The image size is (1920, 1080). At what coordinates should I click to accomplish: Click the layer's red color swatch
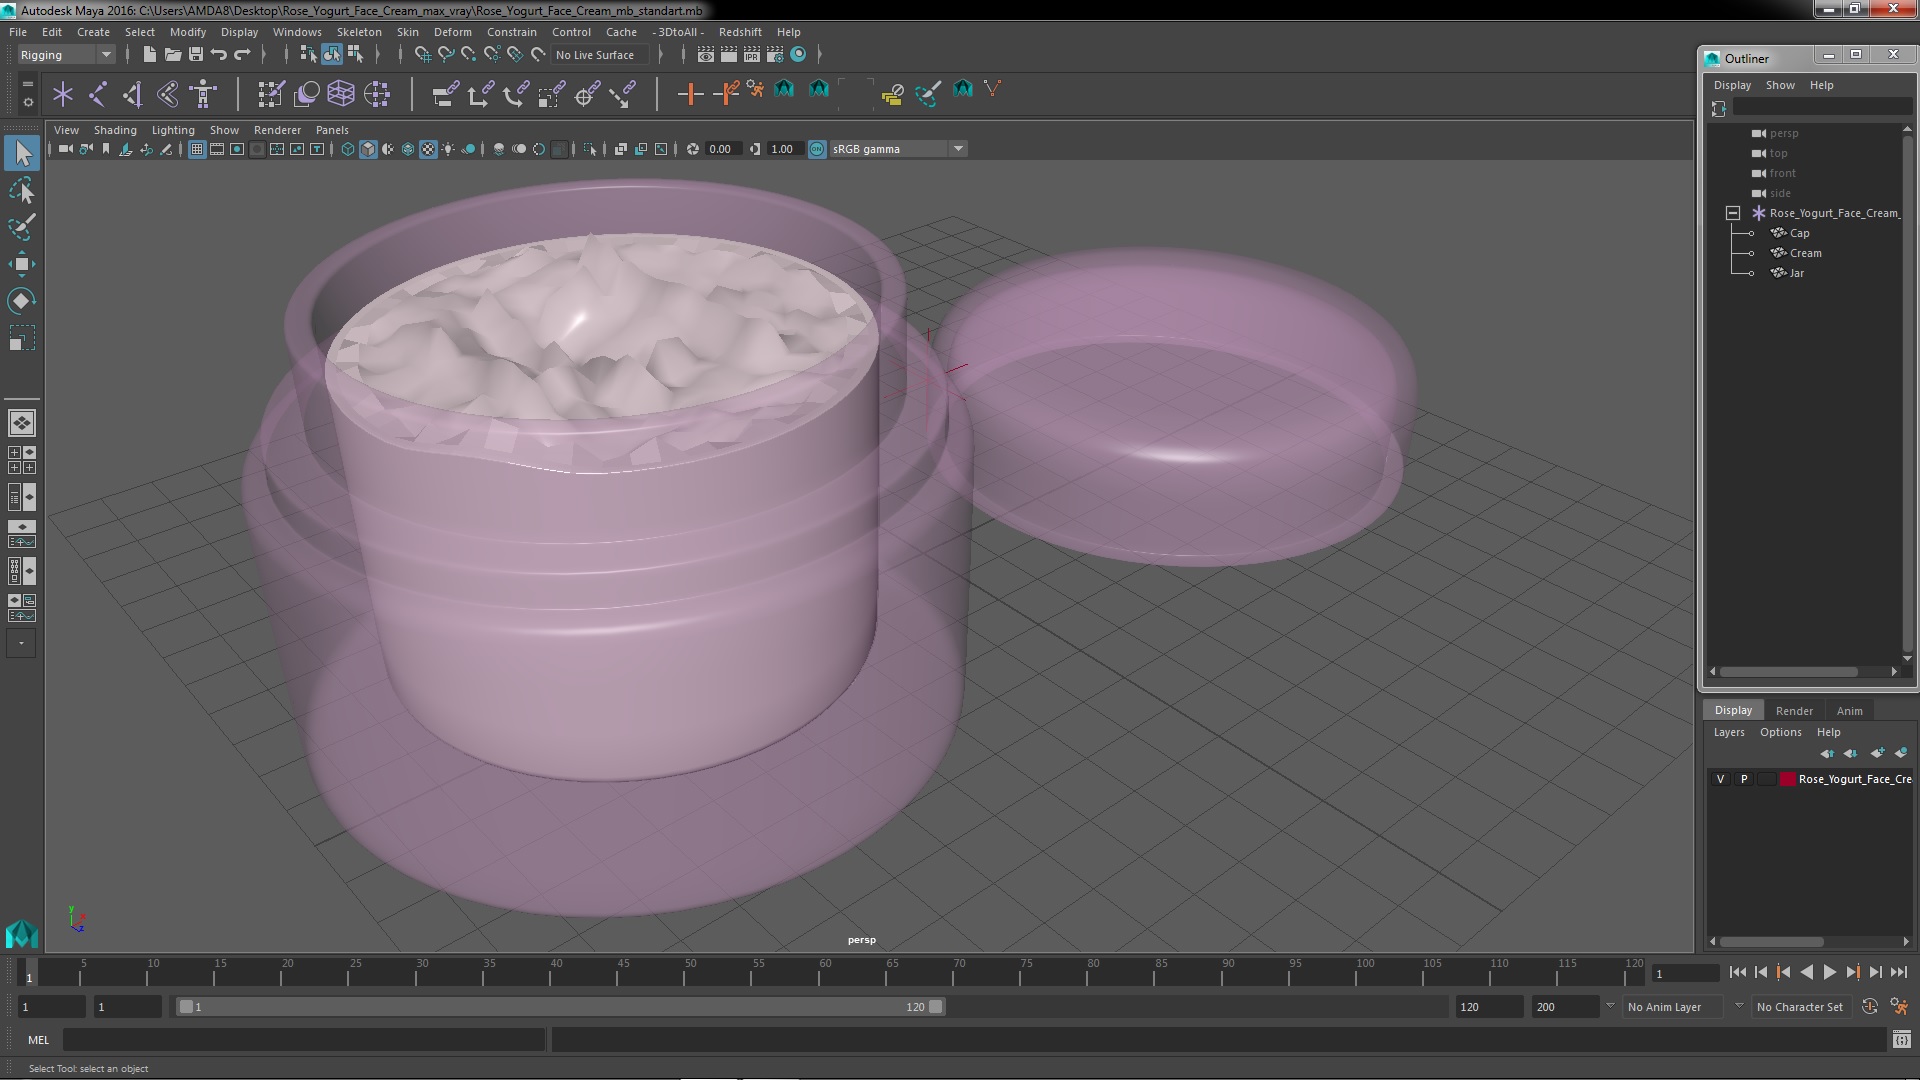(x=1787, y=779)
